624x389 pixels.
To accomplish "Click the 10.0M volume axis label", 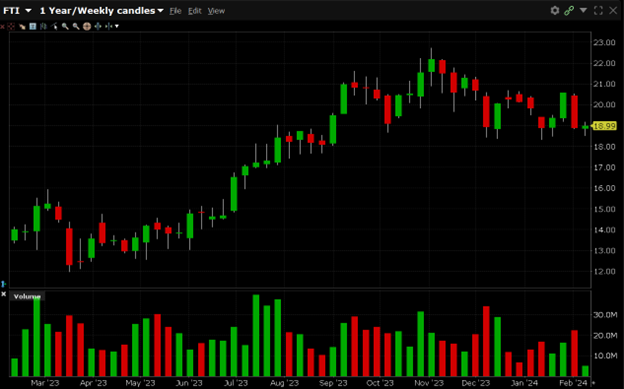I will point(605,356).
